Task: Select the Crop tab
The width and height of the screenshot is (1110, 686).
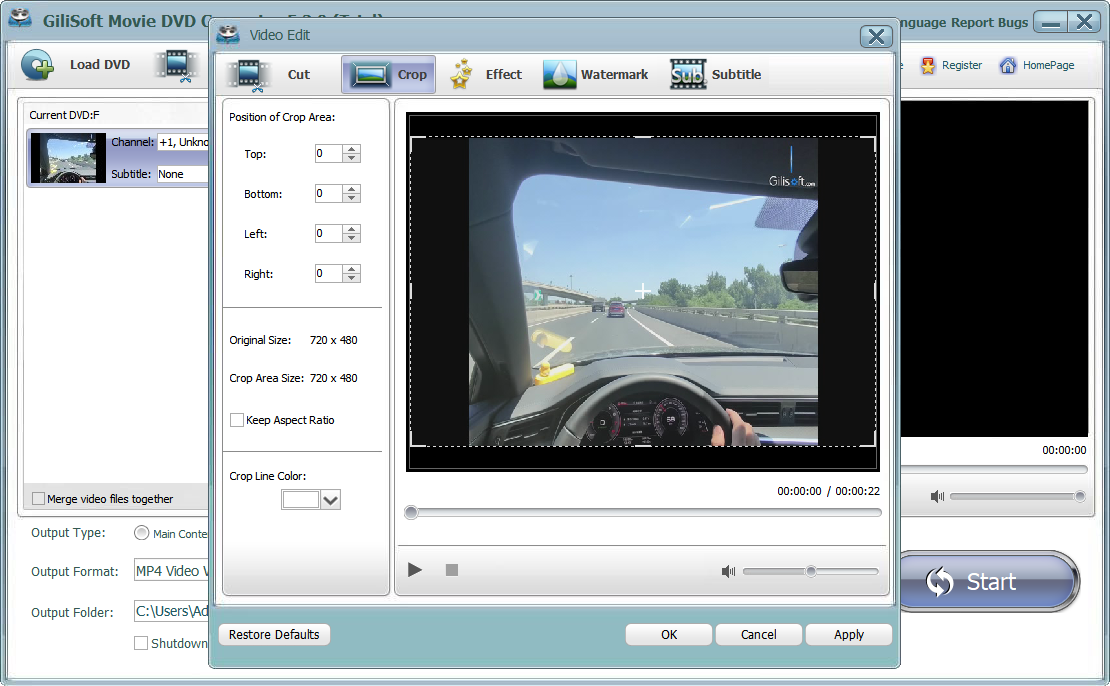Action: point(388,74)
